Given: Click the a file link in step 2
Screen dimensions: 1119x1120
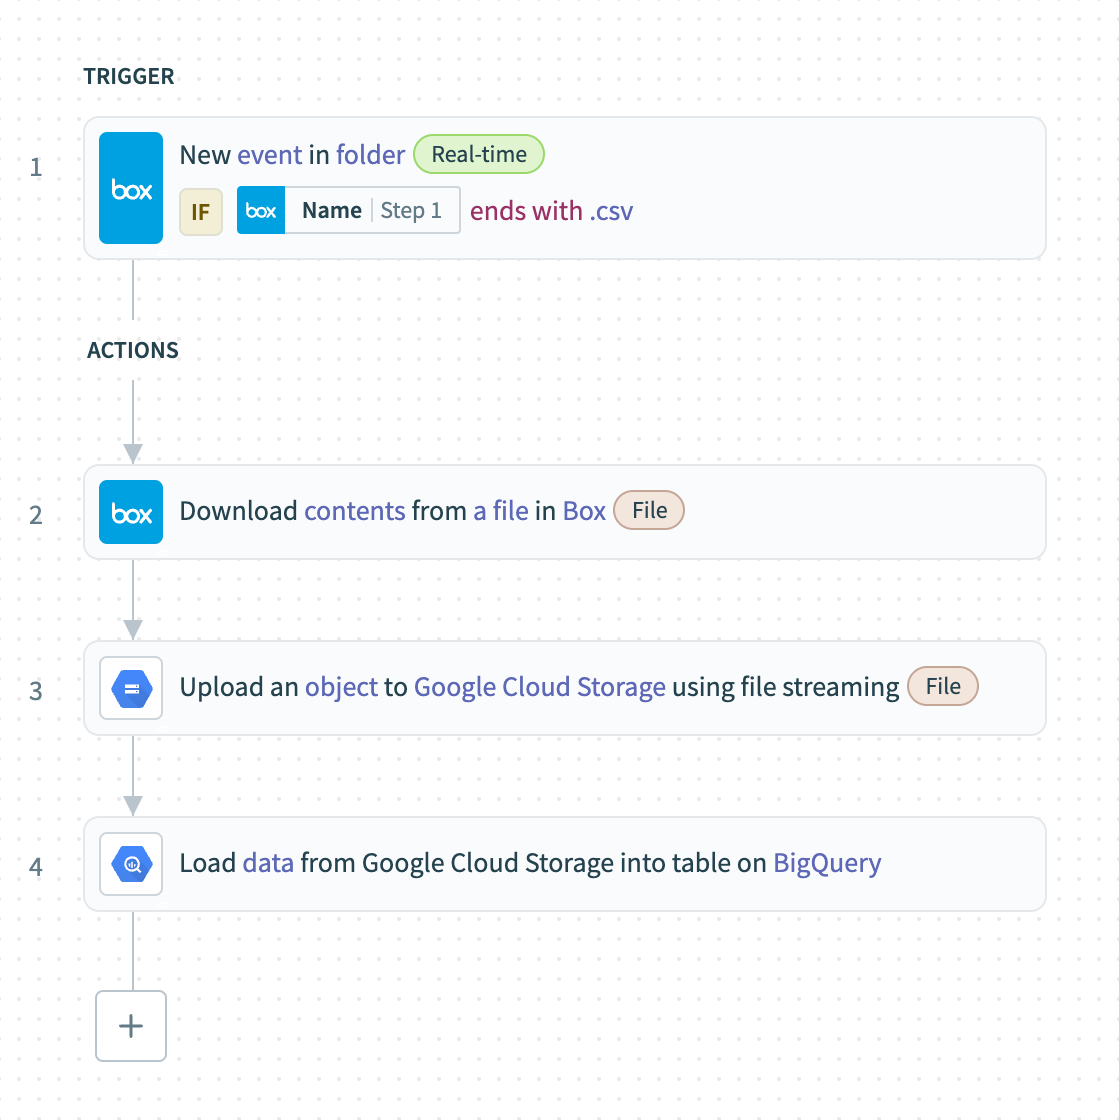Looking at the screenshot, I should point(500,511).
